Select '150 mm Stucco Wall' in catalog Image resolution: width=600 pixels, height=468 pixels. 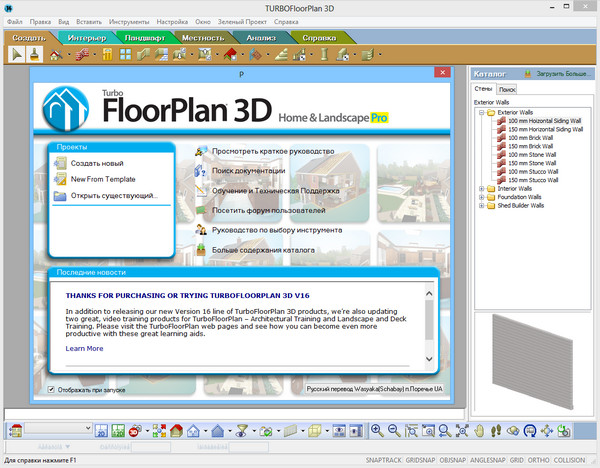(533, 180)
